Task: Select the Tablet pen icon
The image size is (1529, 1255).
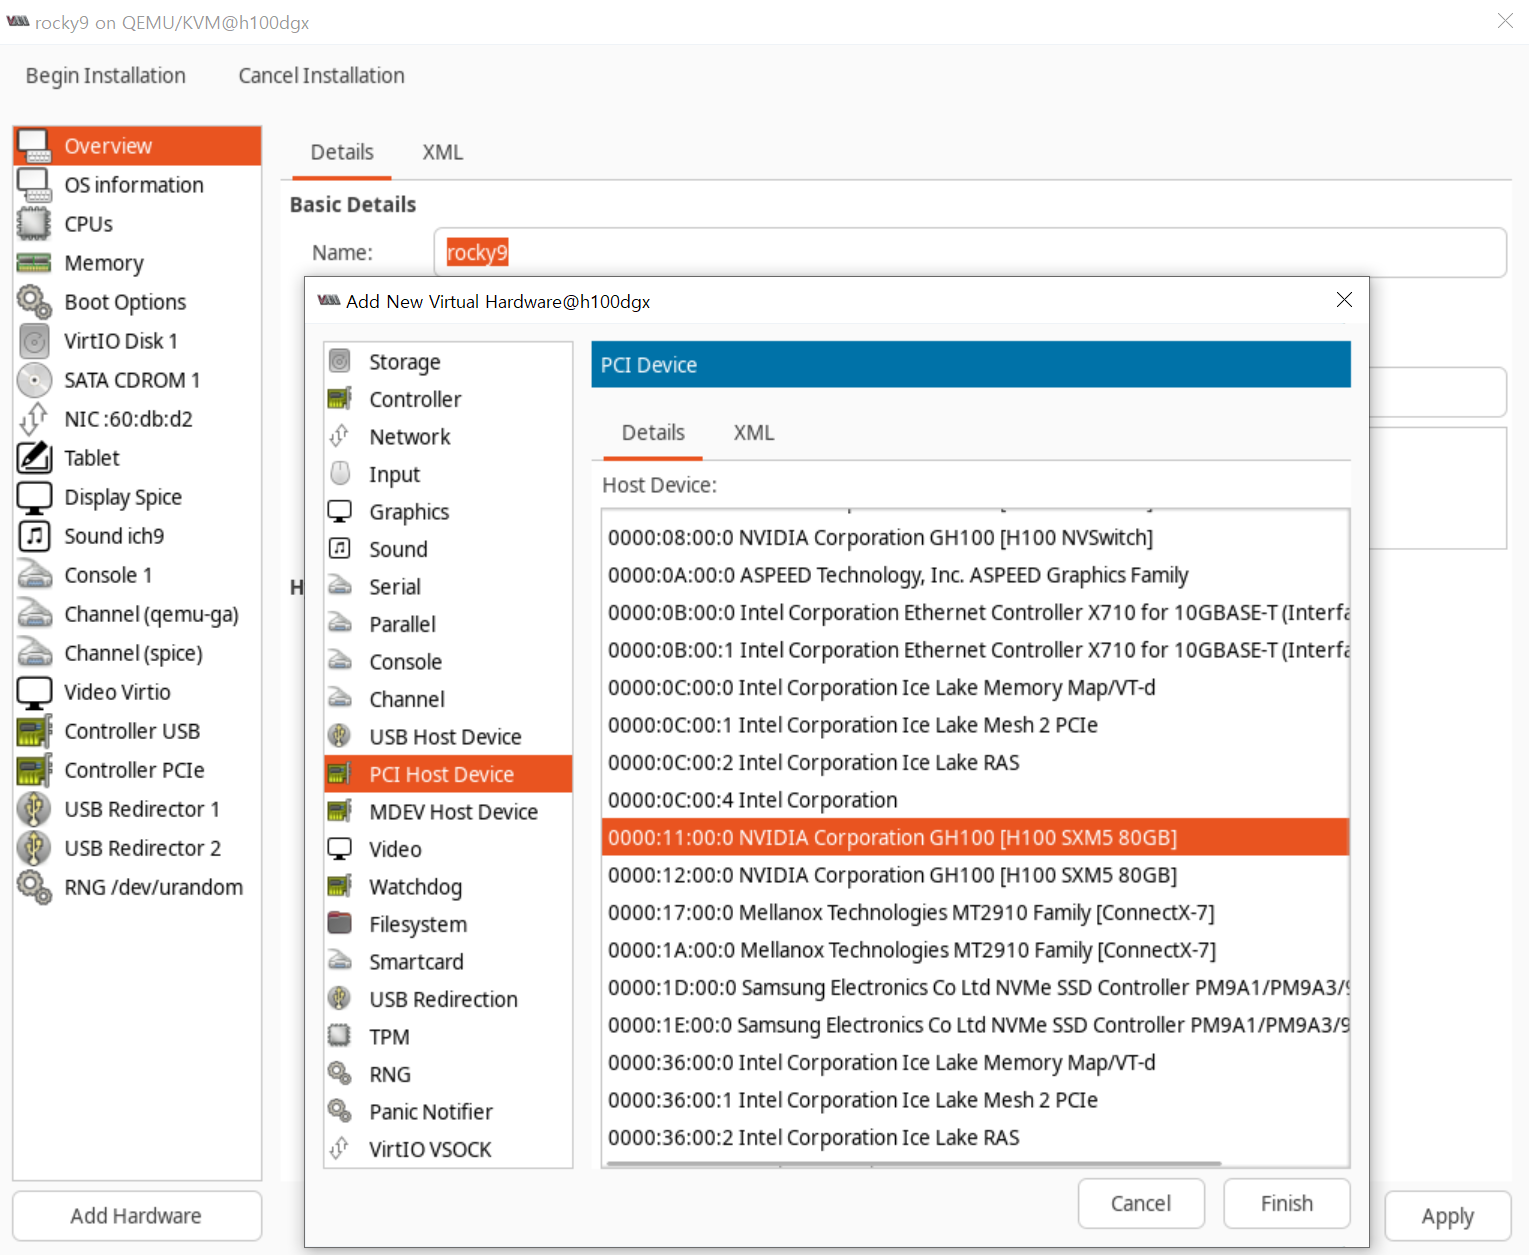Action: 34,458
